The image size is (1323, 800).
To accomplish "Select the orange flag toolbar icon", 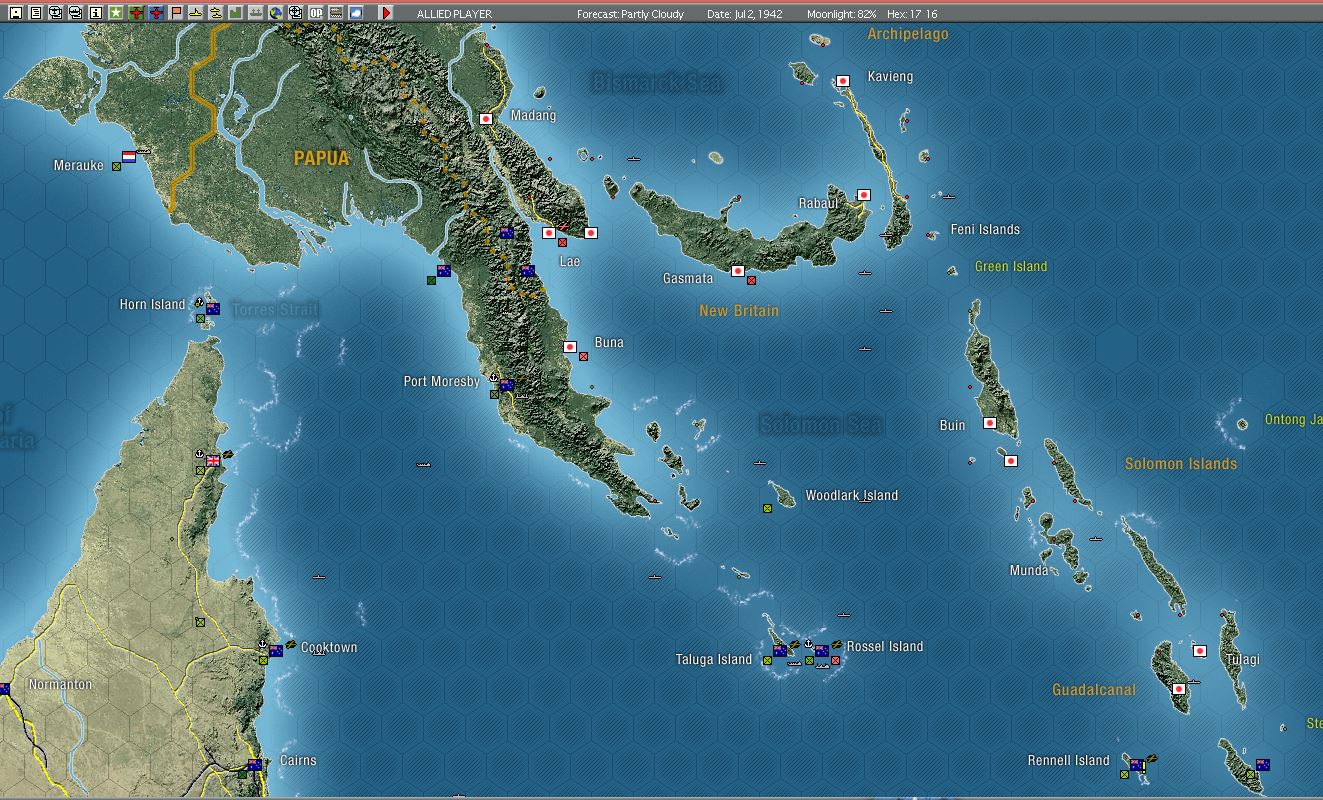I will pos(176,13).
